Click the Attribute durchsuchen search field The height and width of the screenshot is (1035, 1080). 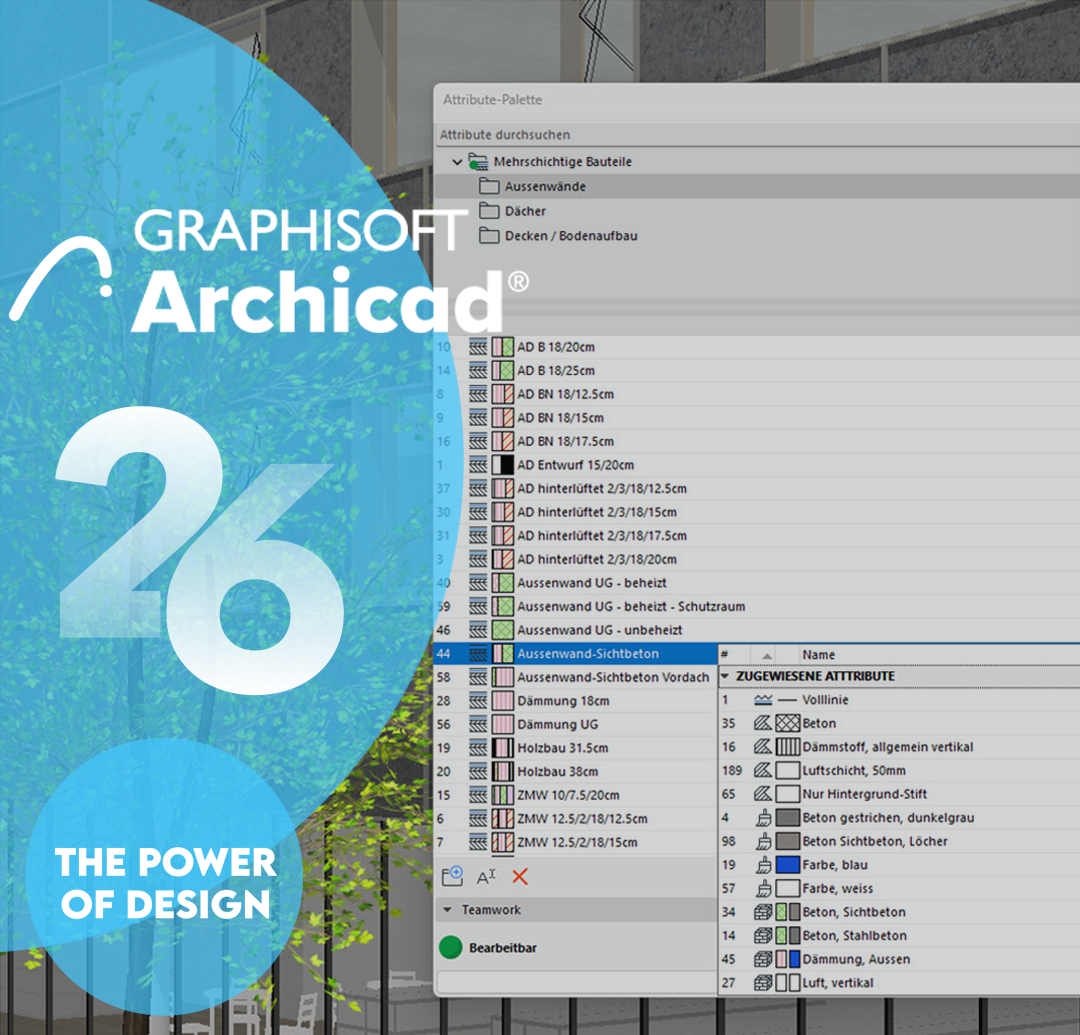757,135
